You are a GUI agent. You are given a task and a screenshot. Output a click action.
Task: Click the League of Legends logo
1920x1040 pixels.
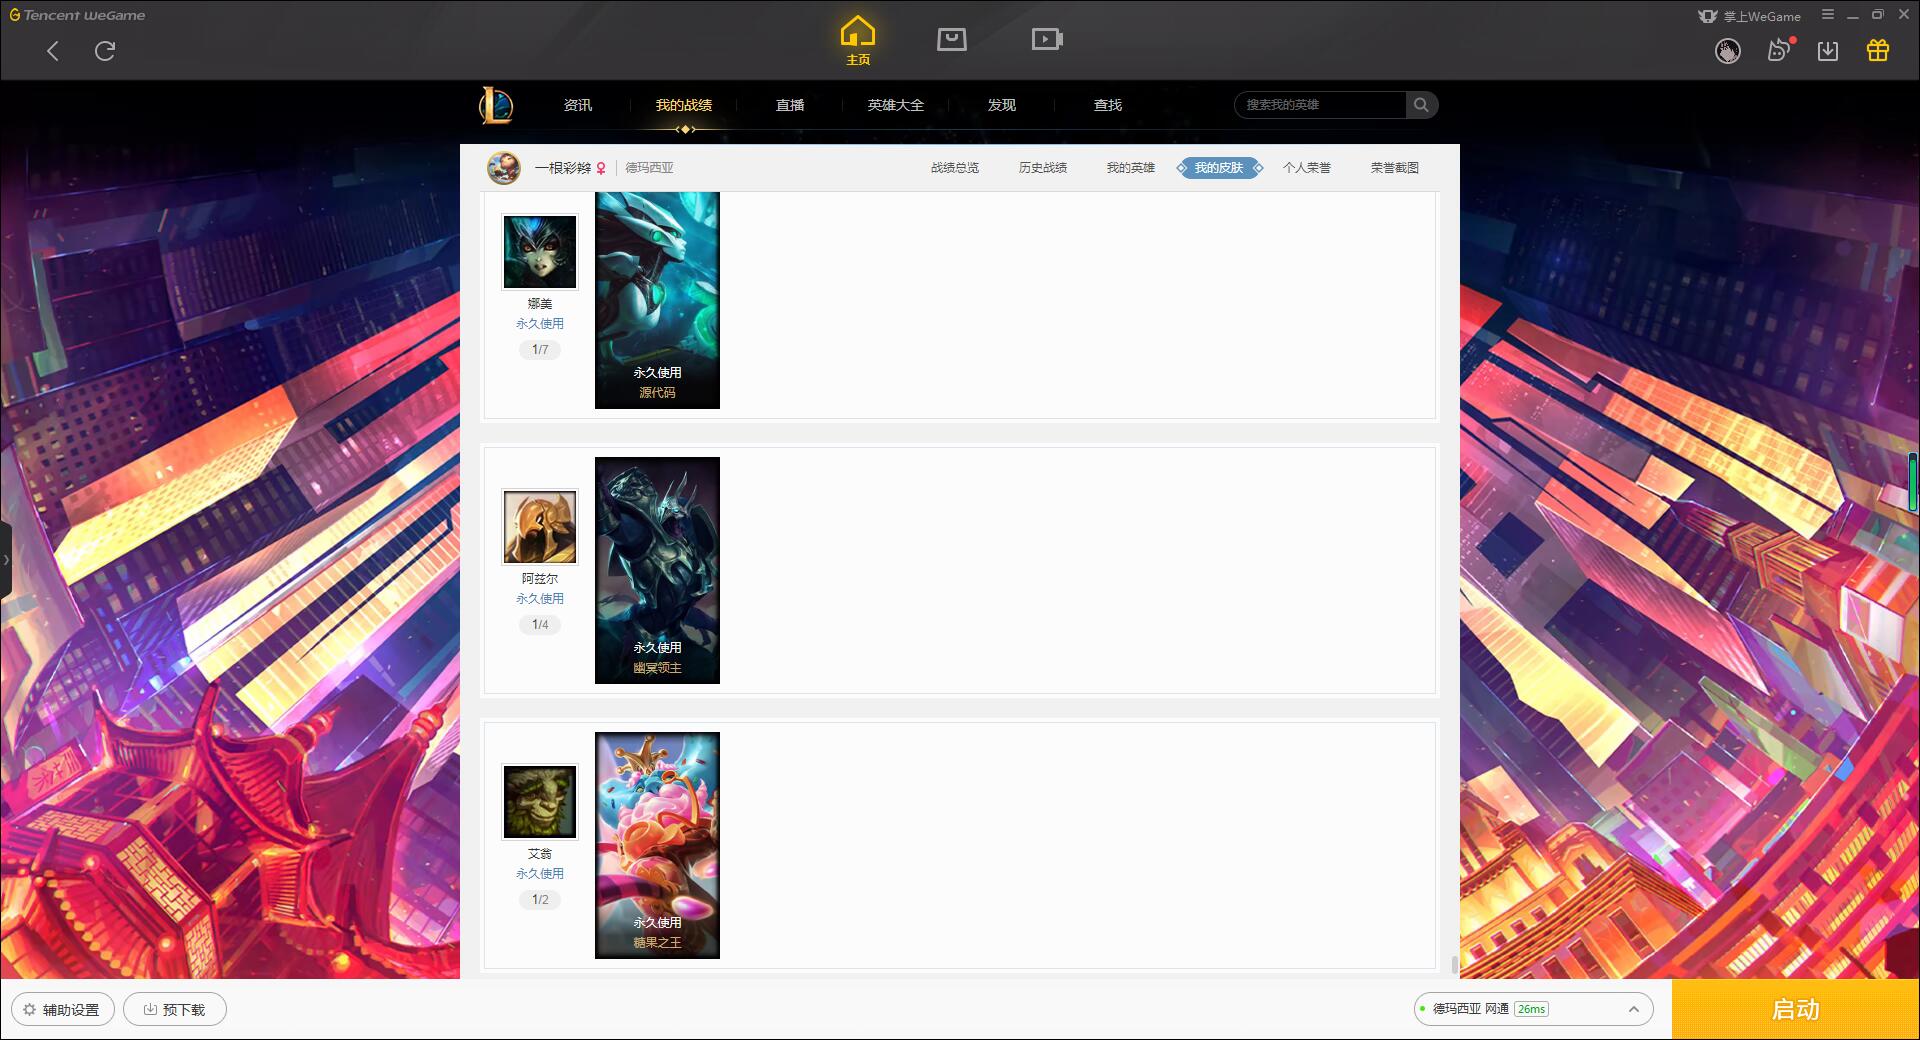[x=496, y=105]
